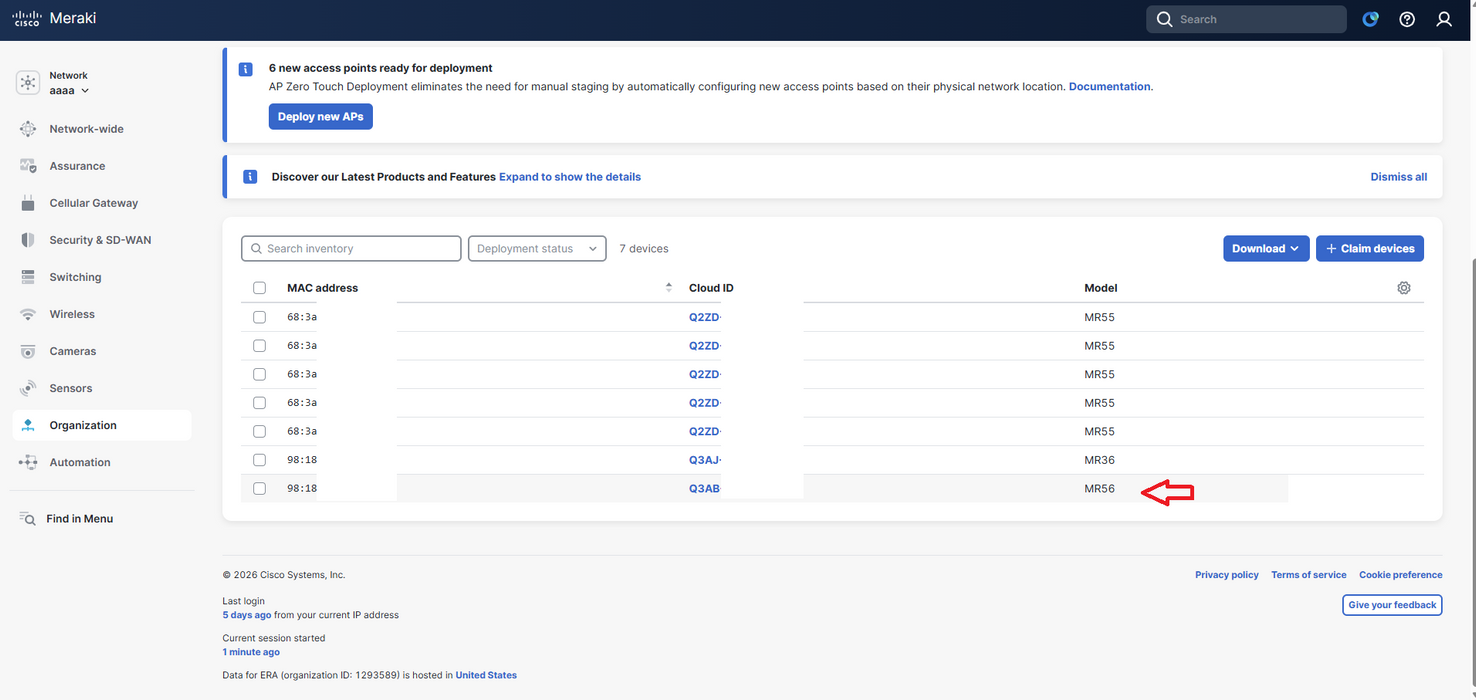Screen dimensions: 1476x700
Task: Open Switching menu
Action: coord(75,277)
